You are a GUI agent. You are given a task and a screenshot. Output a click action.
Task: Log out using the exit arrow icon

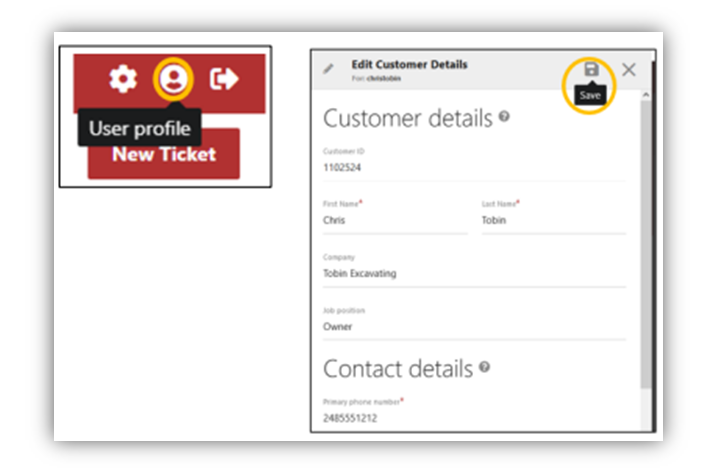(224, 79)
